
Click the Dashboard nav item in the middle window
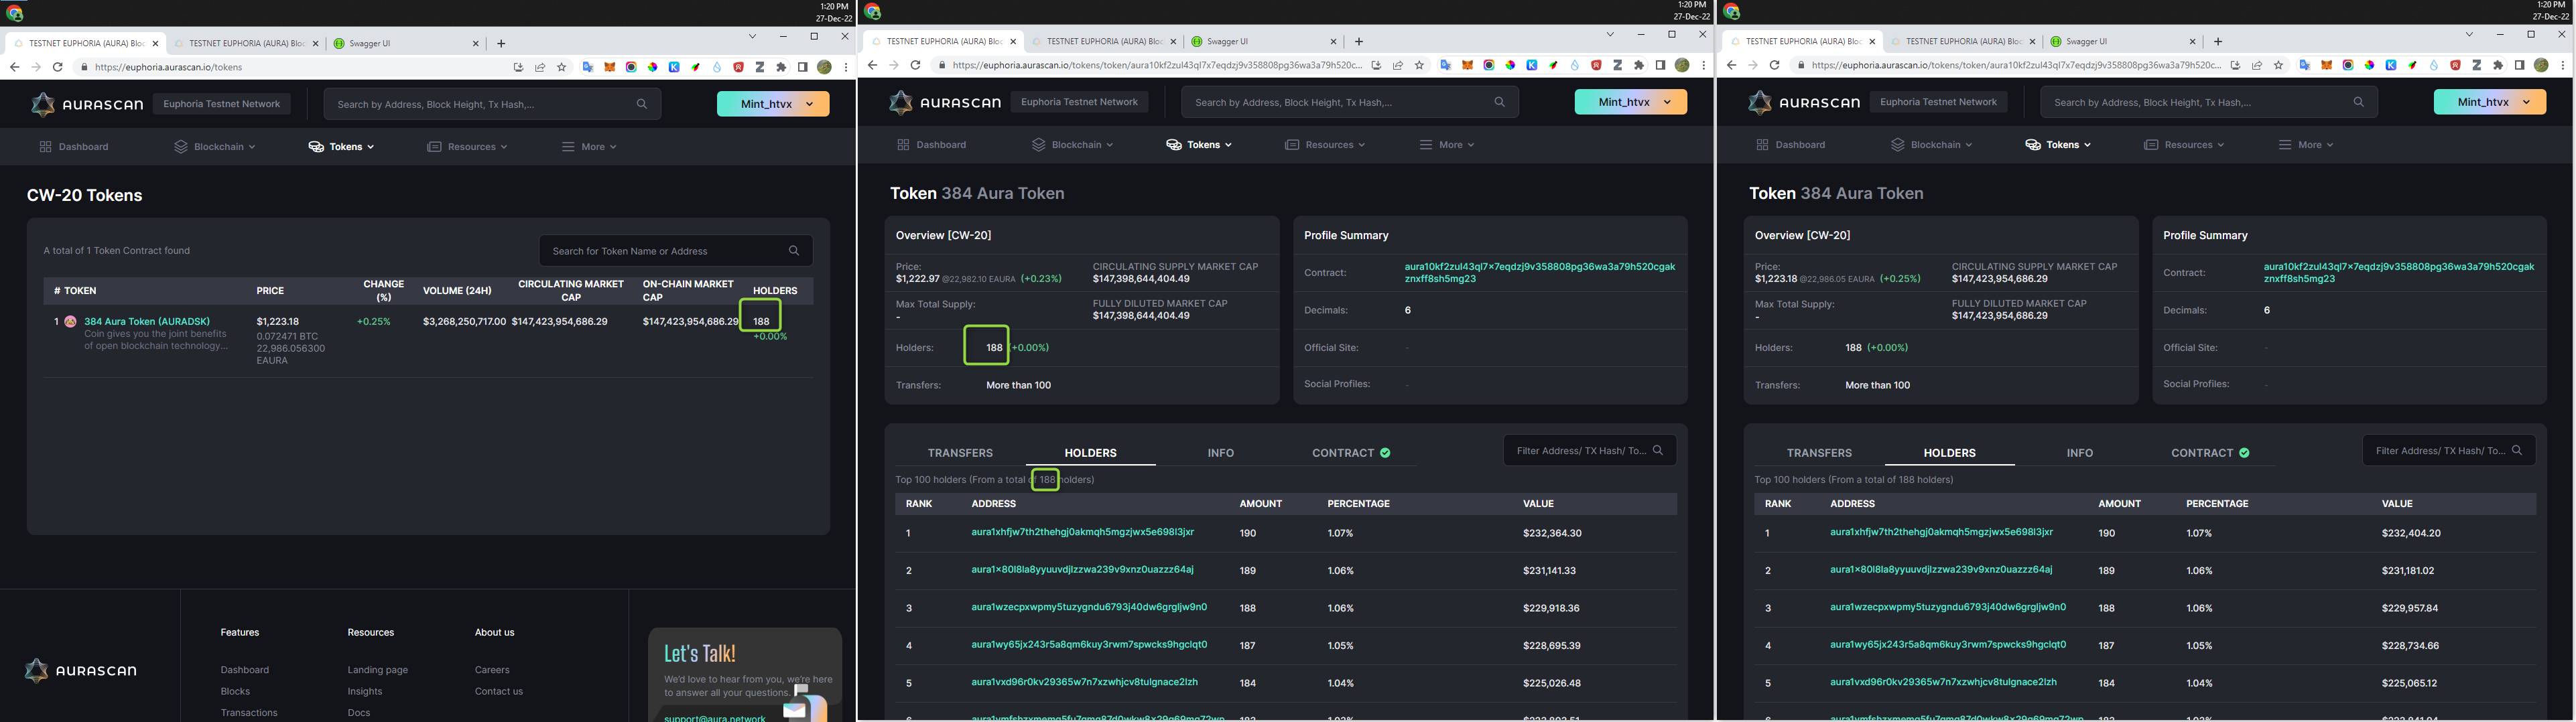coord(932,145)
